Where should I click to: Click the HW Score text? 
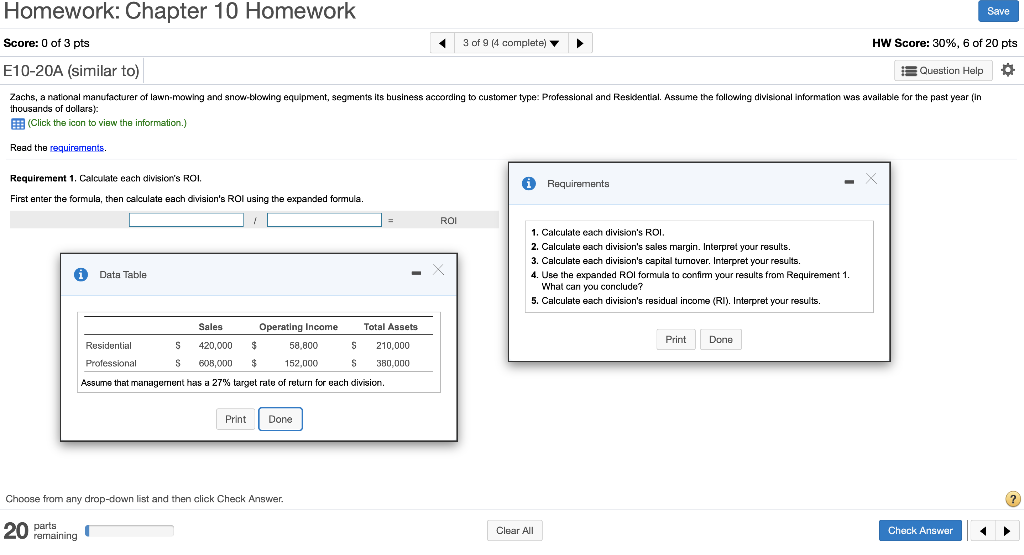pos(944,43)
